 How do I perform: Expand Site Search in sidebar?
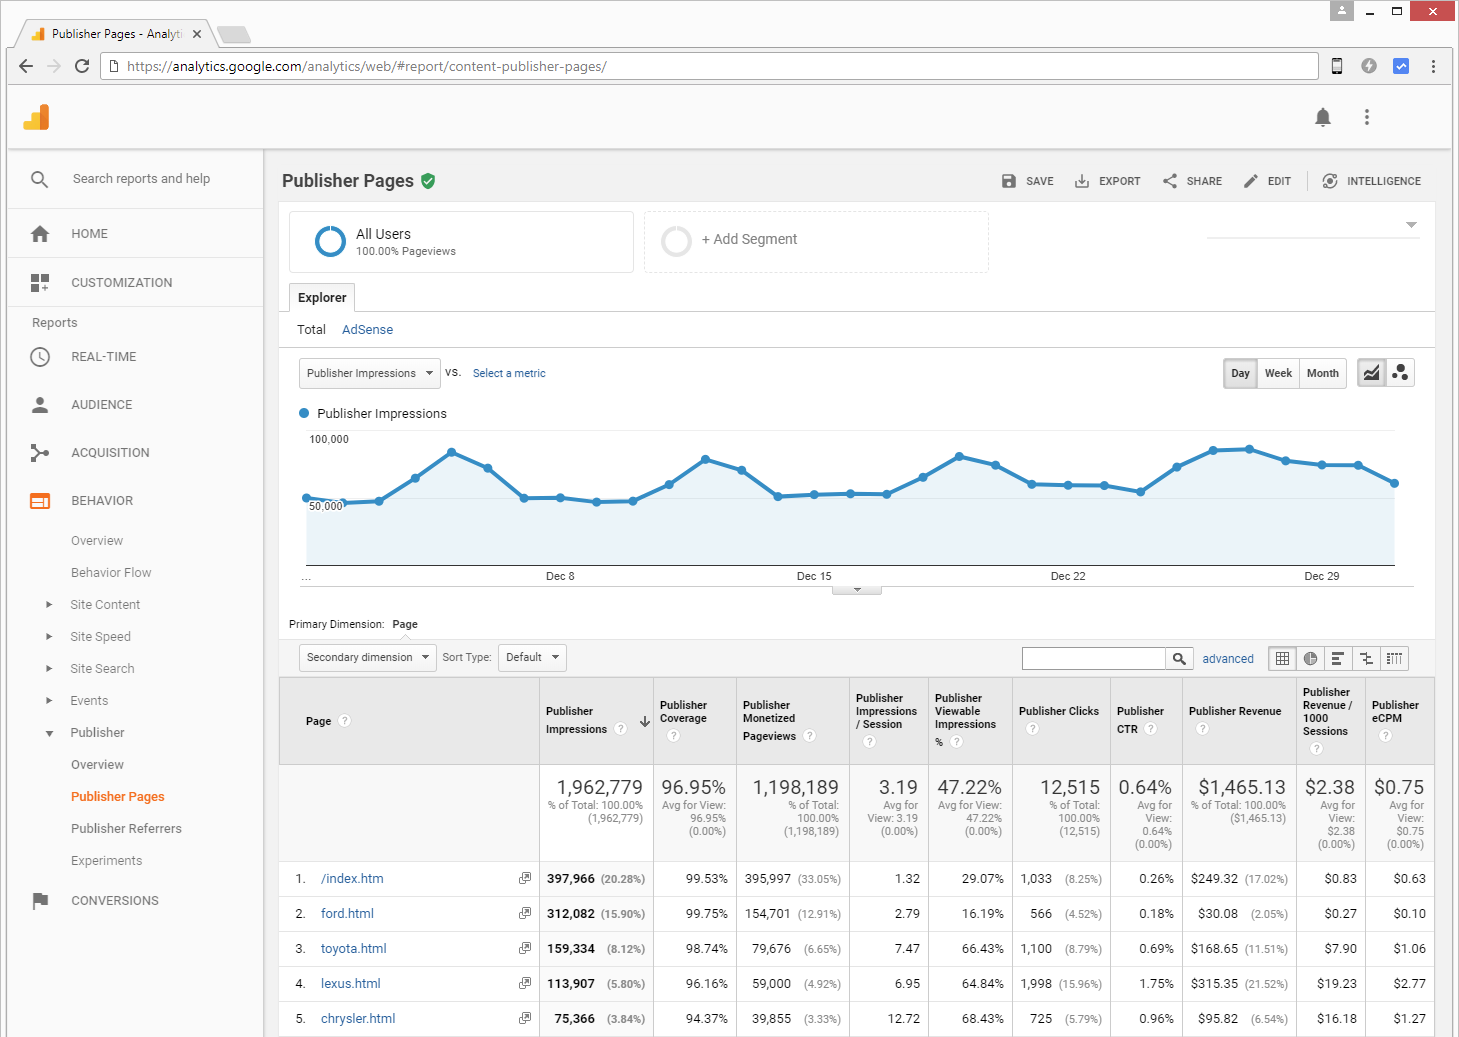(x=49, y=668)
